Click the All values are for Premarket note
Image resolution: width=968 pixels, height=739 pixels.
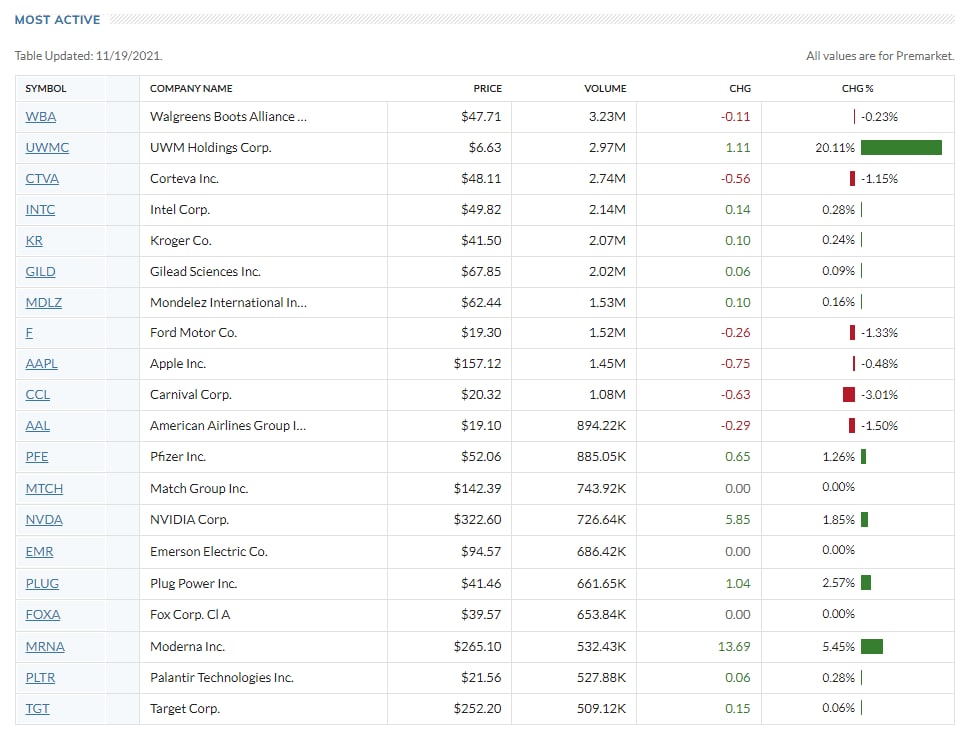point(880,56)
